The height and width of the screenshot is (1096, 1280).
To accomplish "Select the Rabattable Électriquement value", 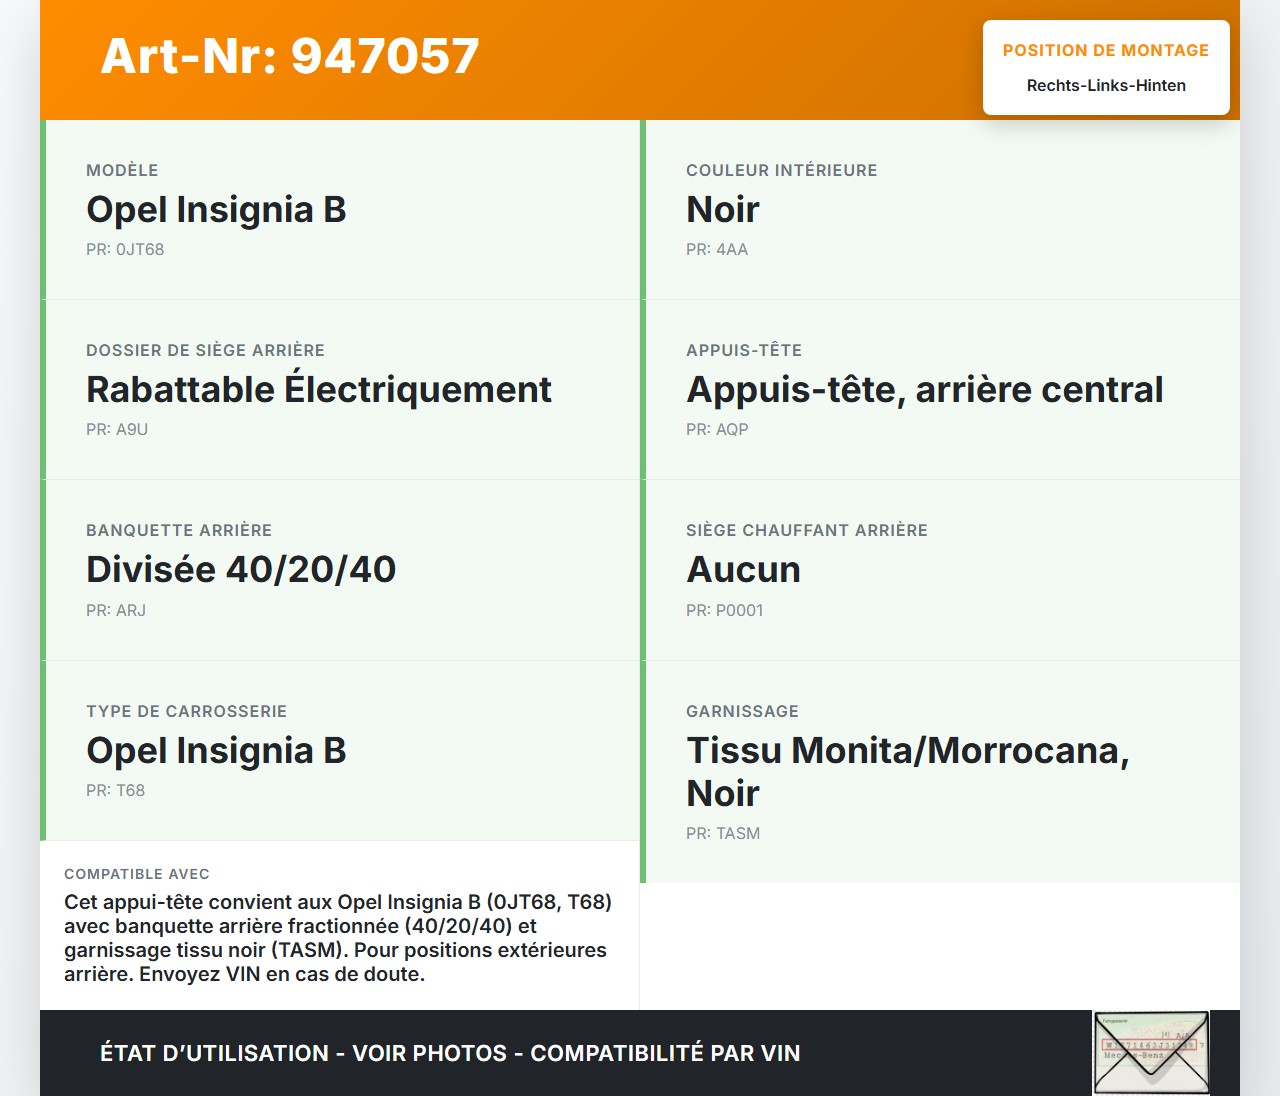I will tap(318, 390).
